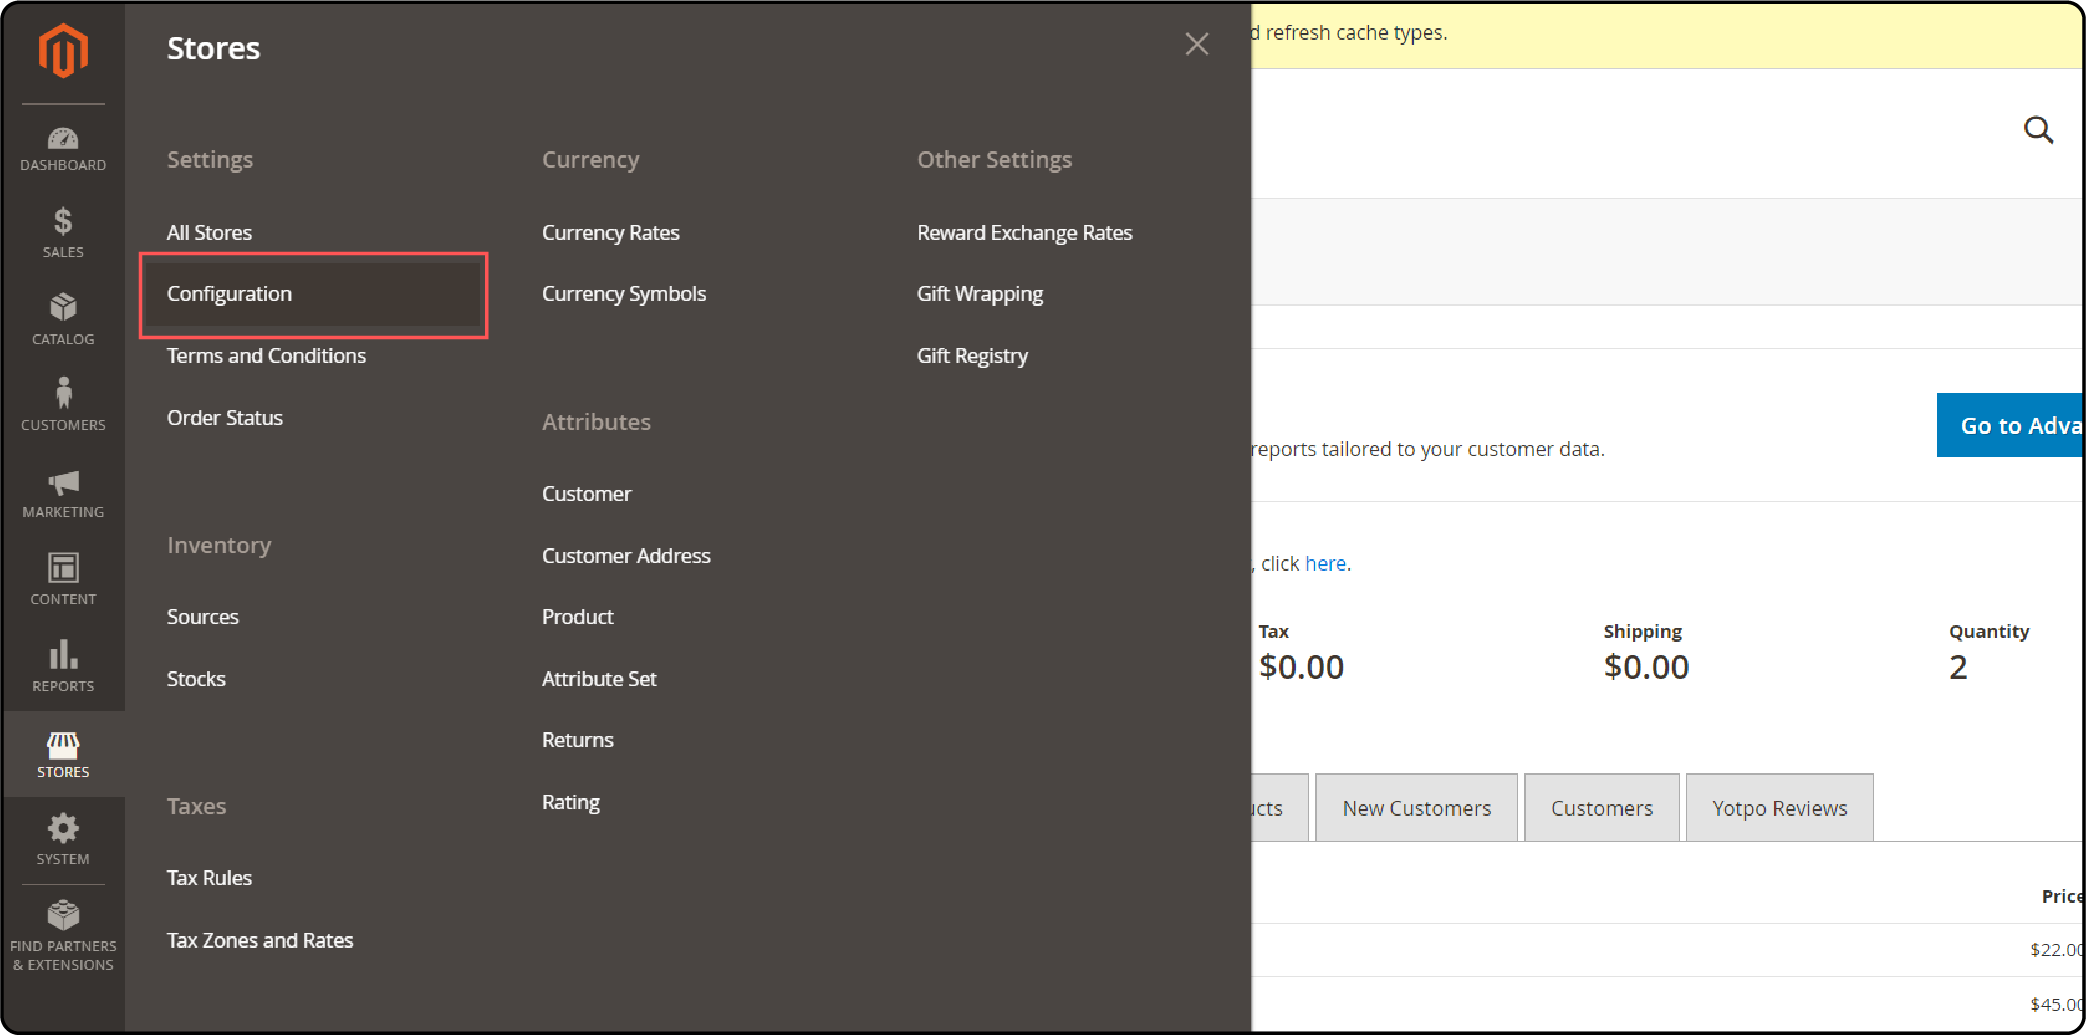The image size is (2086, 1036).
Task: Open Customer attributes
Action: coord(587,494)
